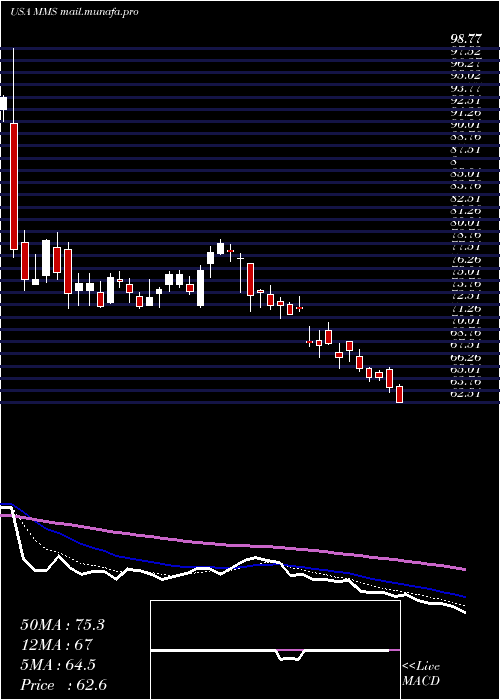This screenshot has height=700, width=500.
Task: Click the first white candlestick at far left
Action: [4, 104]
